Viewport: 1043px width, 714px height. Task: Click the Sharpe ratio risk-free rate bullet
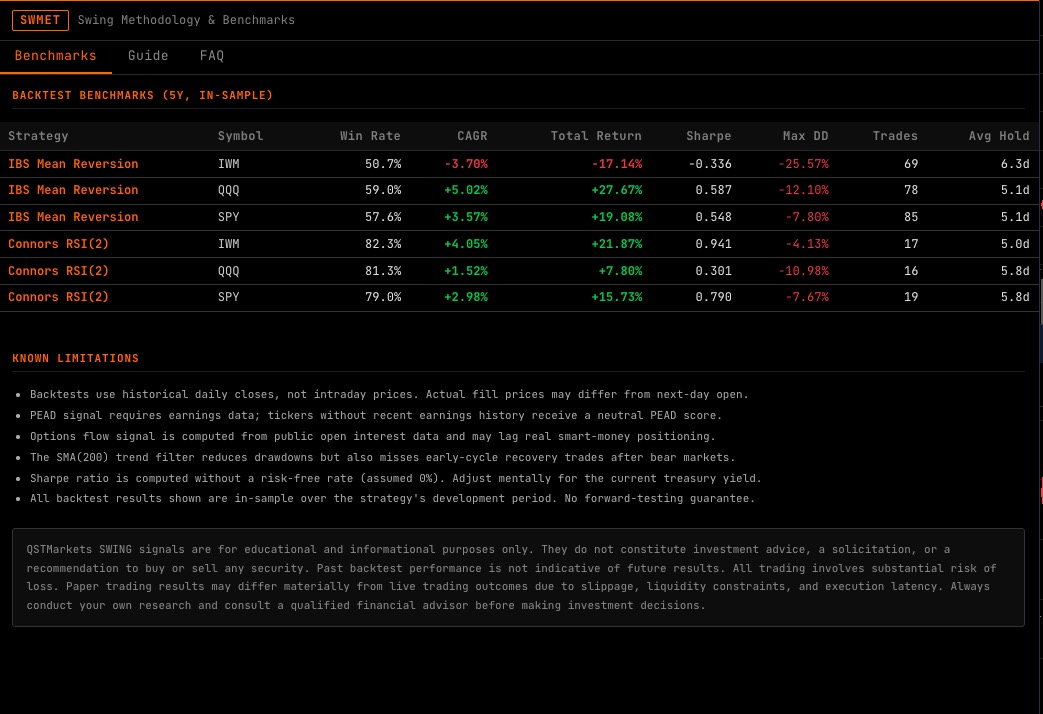(x=395, y=478)
